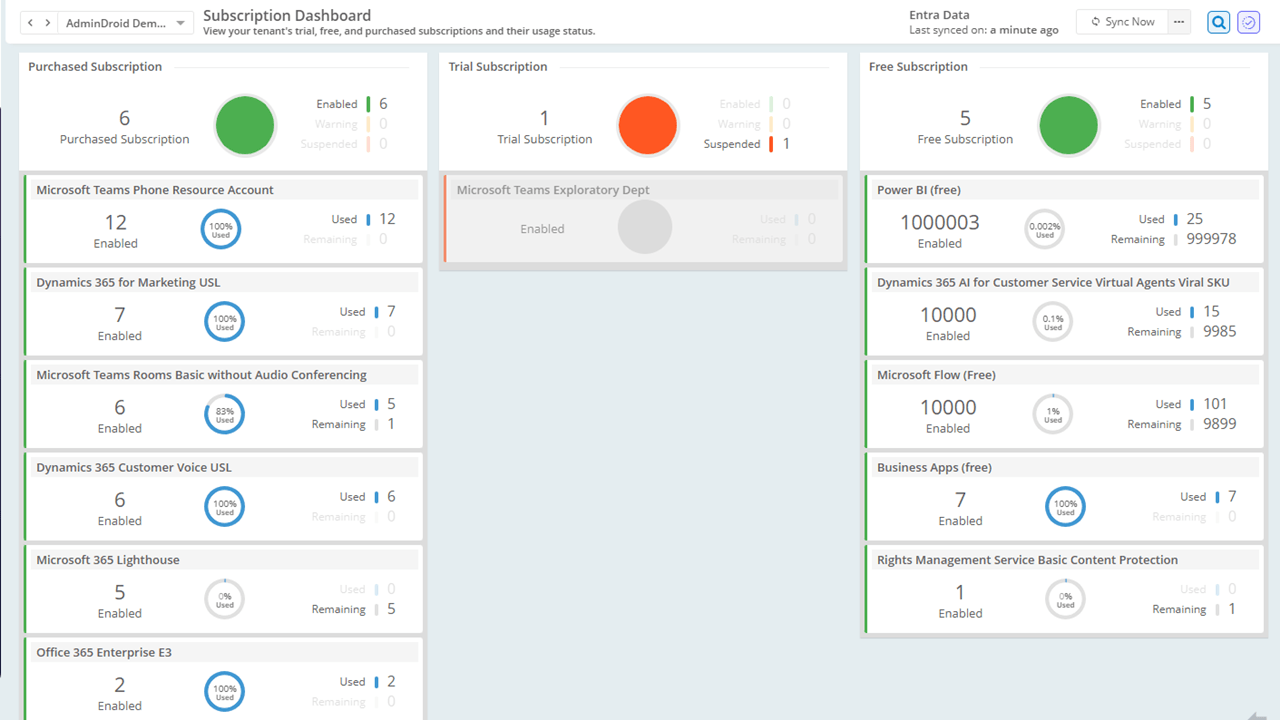Image resolution: width=1280 pixels, height=720 pixels.
Task: Click the Trial Subscription section heading
Action: pos(498,67)
